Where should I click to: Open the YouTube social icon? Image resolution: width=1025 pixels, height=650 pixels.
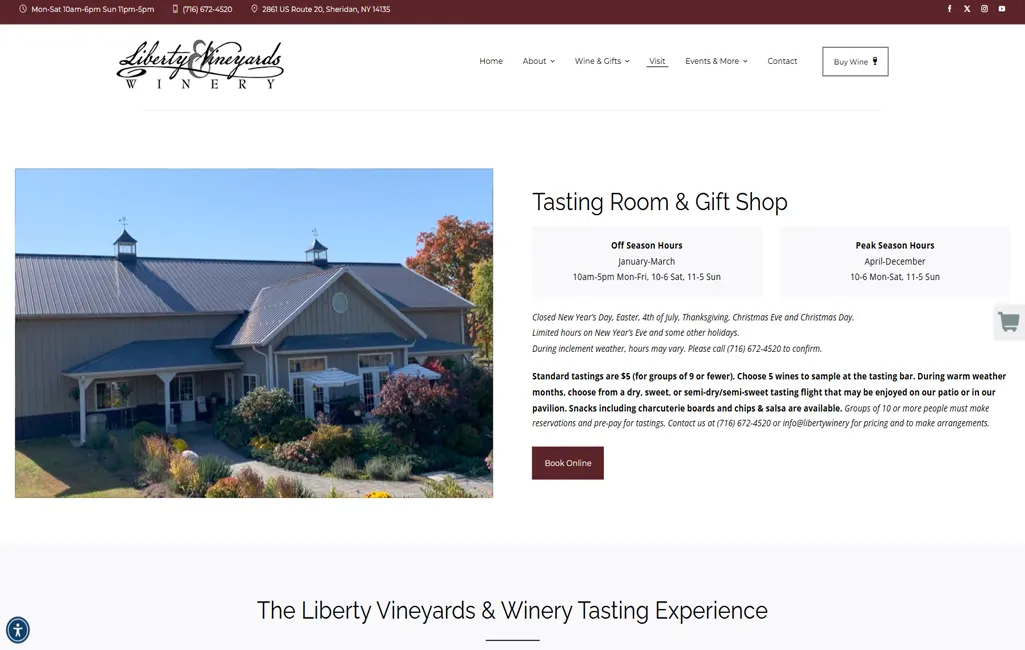click(1001, 9)
